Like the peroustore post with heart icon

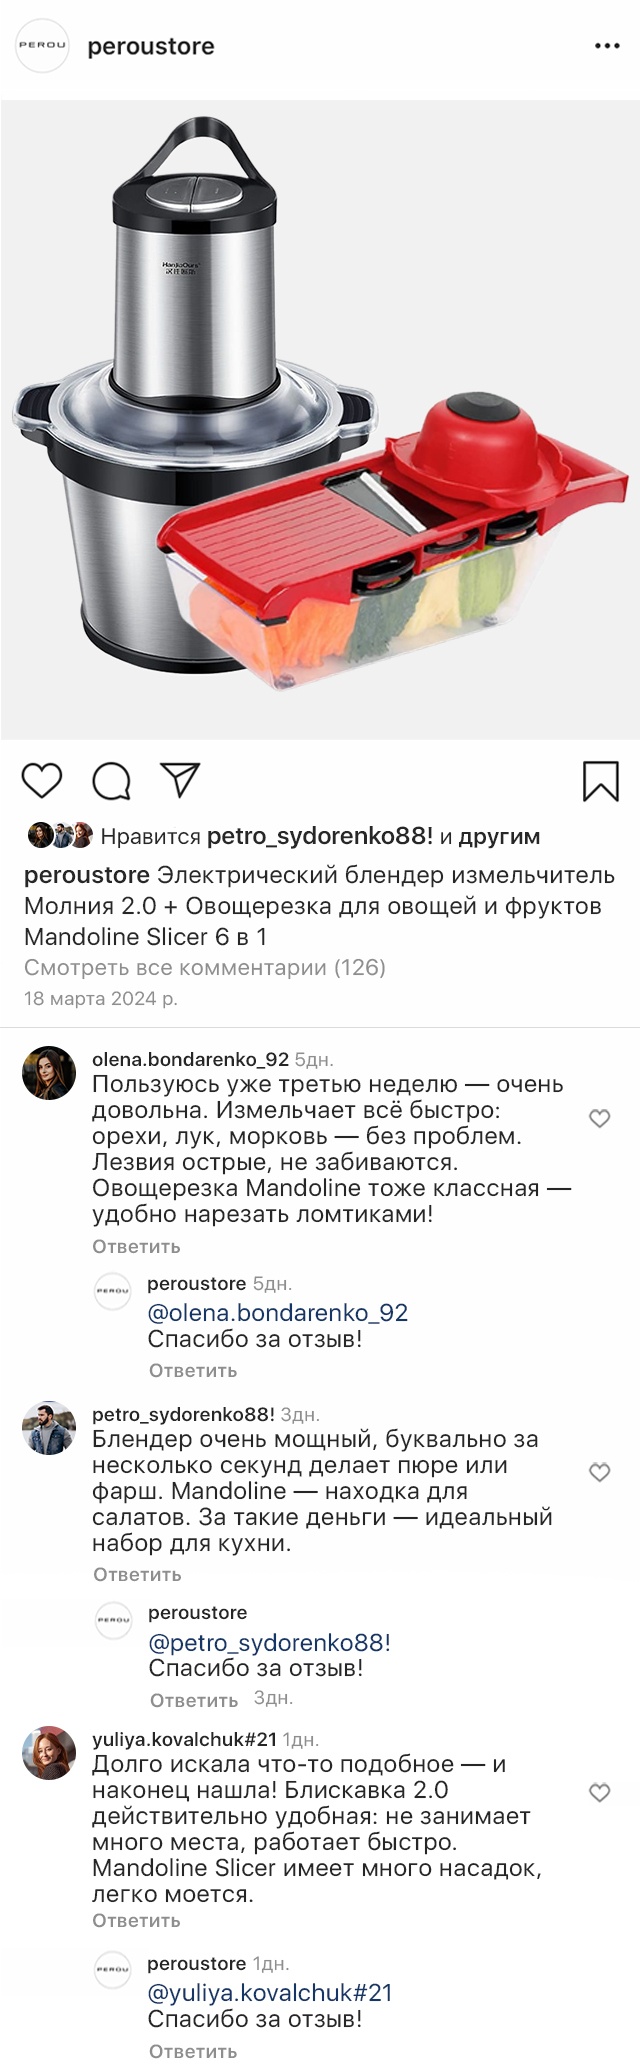42,780
